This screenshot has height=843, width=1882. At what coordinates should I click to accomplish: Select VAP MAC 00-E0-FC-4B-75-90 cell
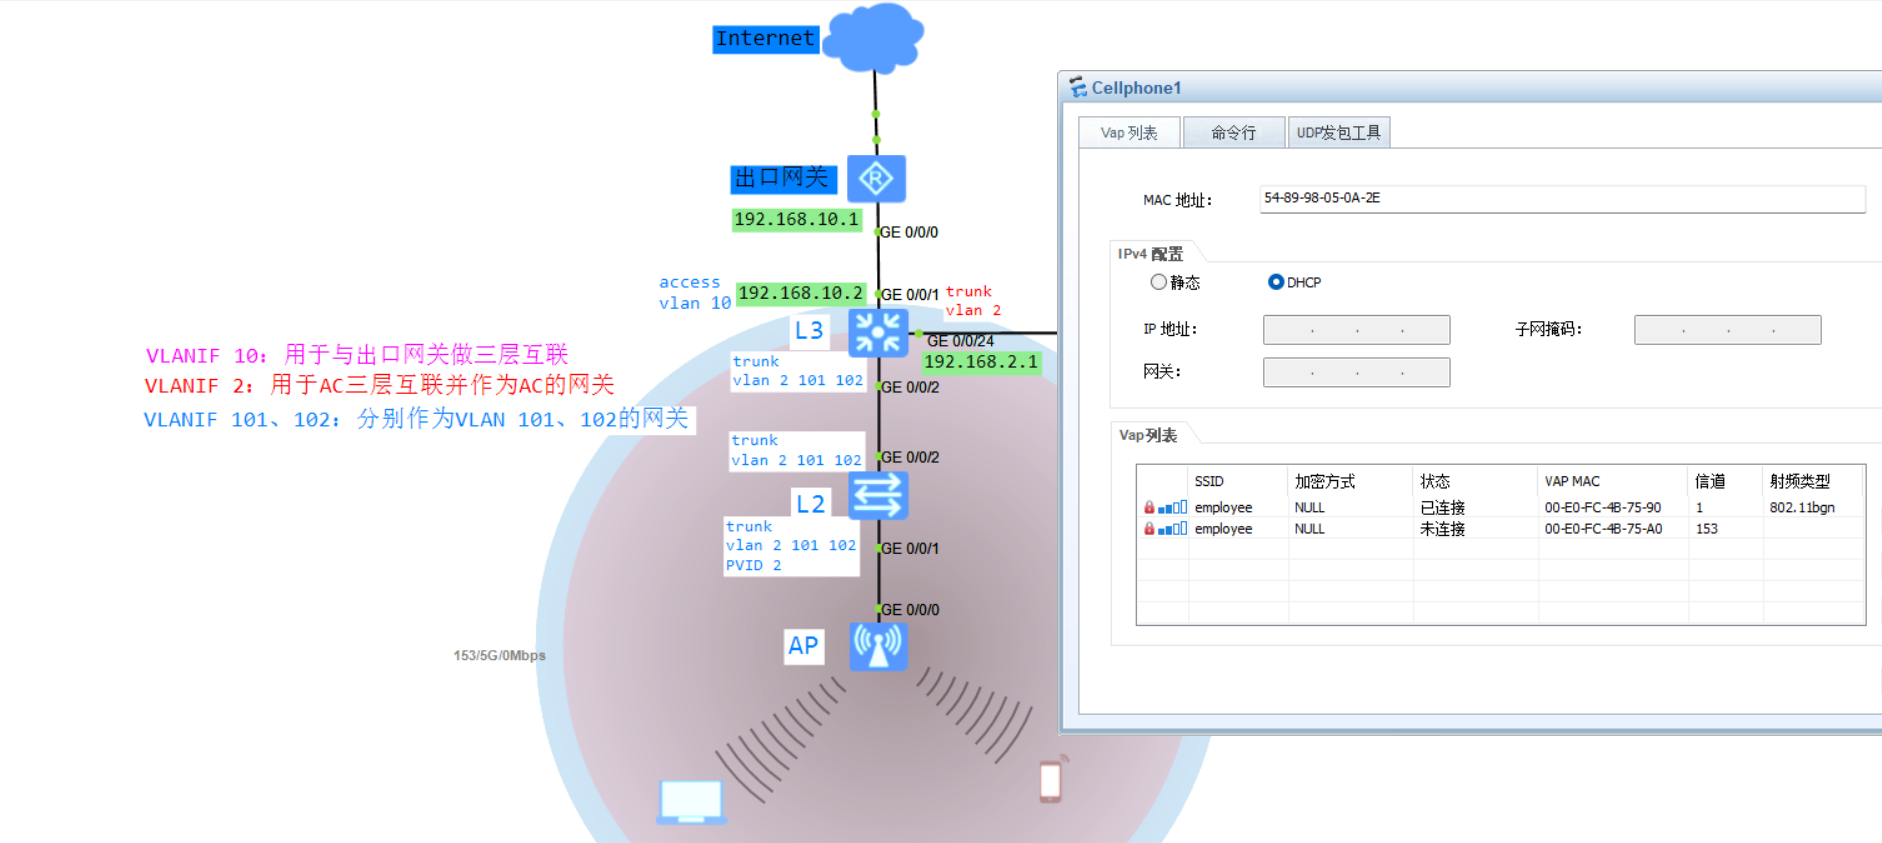click(1603, 508)
